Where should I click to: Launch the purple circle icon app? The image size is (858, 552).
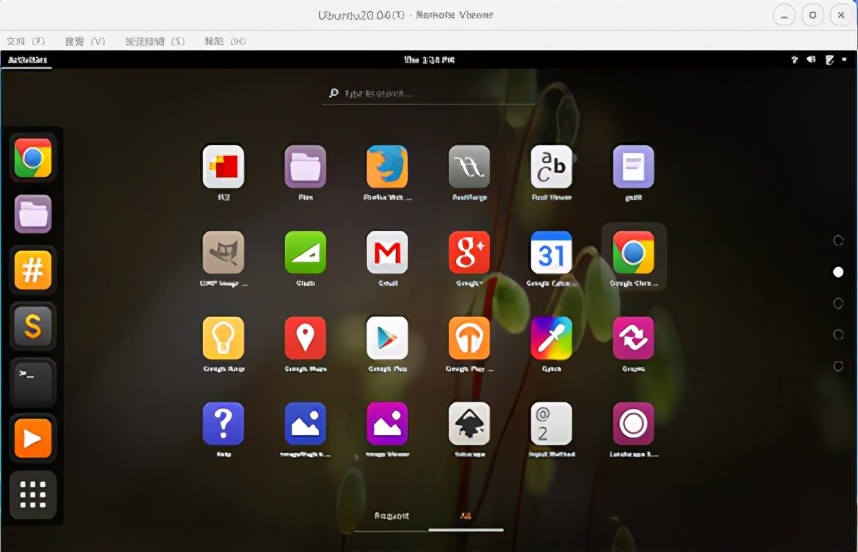coord(634,423)
